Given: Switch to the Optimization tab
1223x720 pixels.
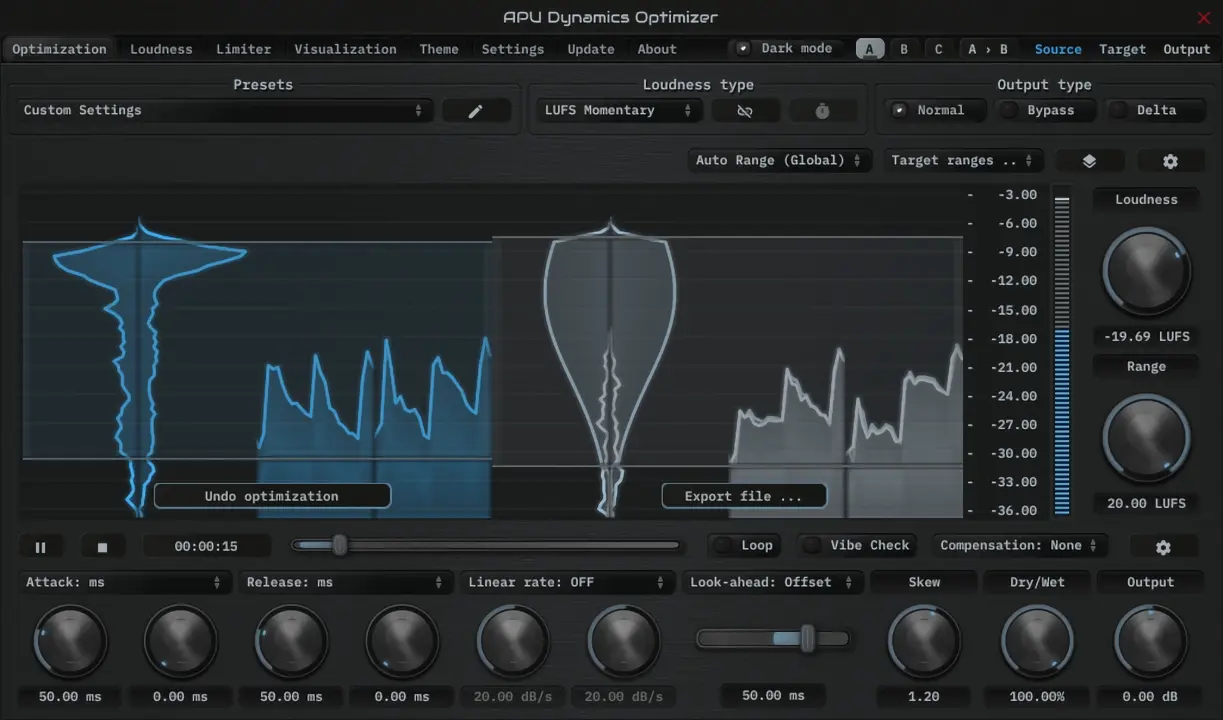Looking at the screenshot, I should pyautogui.click(x=59, y=49).
